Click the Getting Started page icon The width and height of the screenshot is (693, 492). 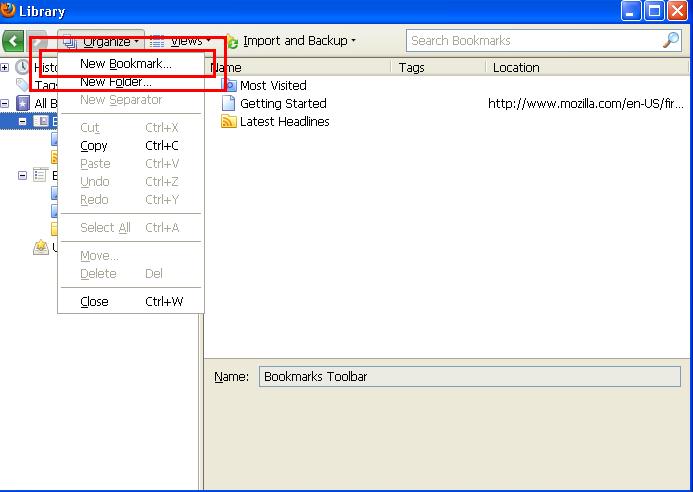pos(228,104)
